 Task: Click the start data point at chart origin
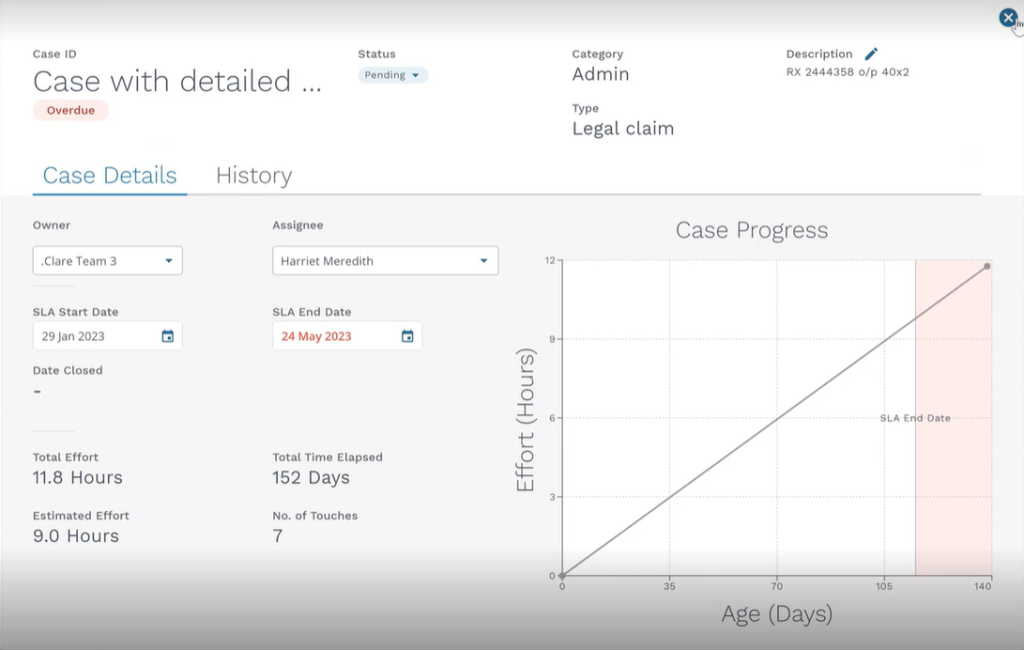point(562,576)
